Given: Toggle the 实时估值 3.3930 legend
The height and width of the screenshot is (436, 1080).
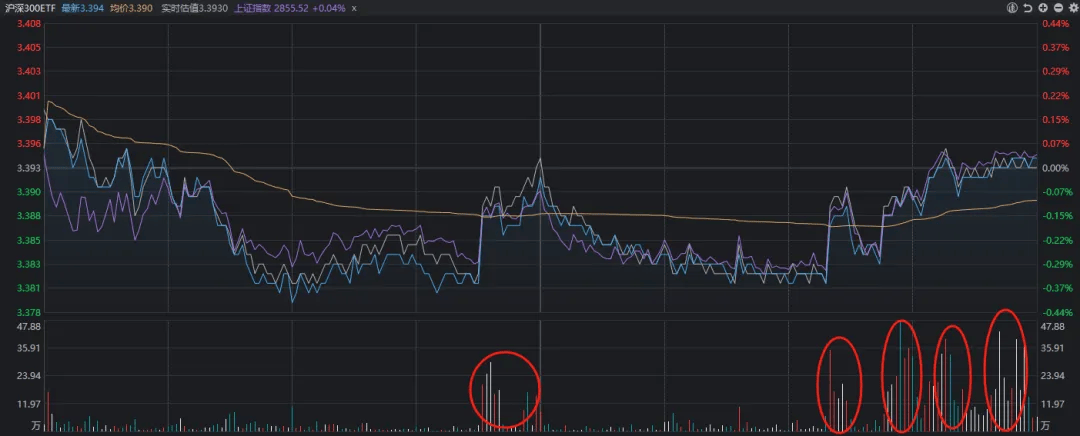Looking at the screenshot, I should 194,8.
